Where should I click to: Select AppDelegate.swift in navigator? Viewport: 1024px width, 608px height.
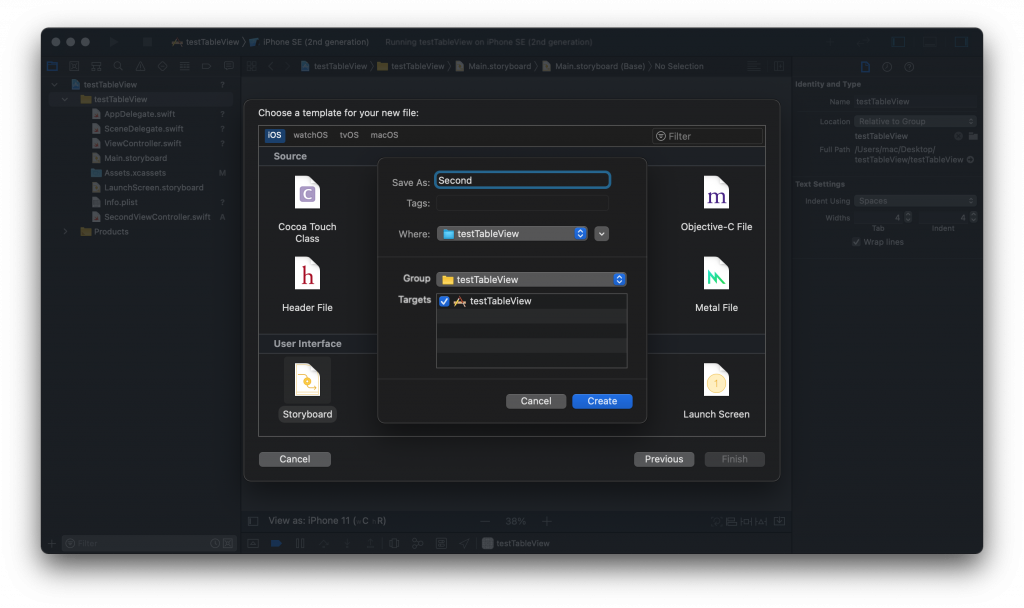click(139, 114)
